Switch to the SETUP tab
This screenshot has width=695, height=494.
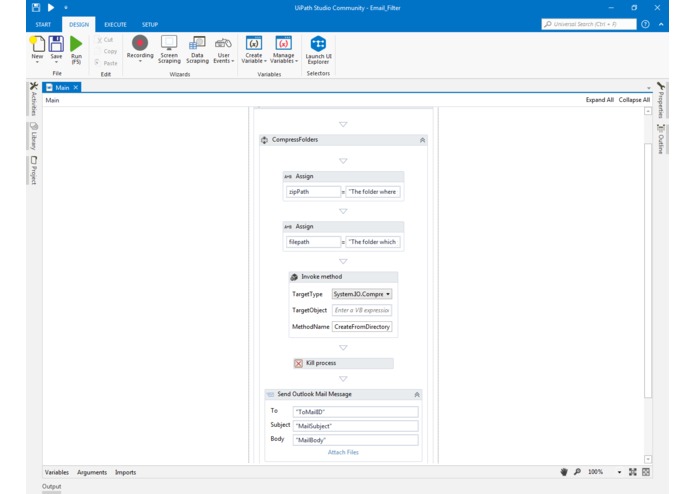coord(150,24)
